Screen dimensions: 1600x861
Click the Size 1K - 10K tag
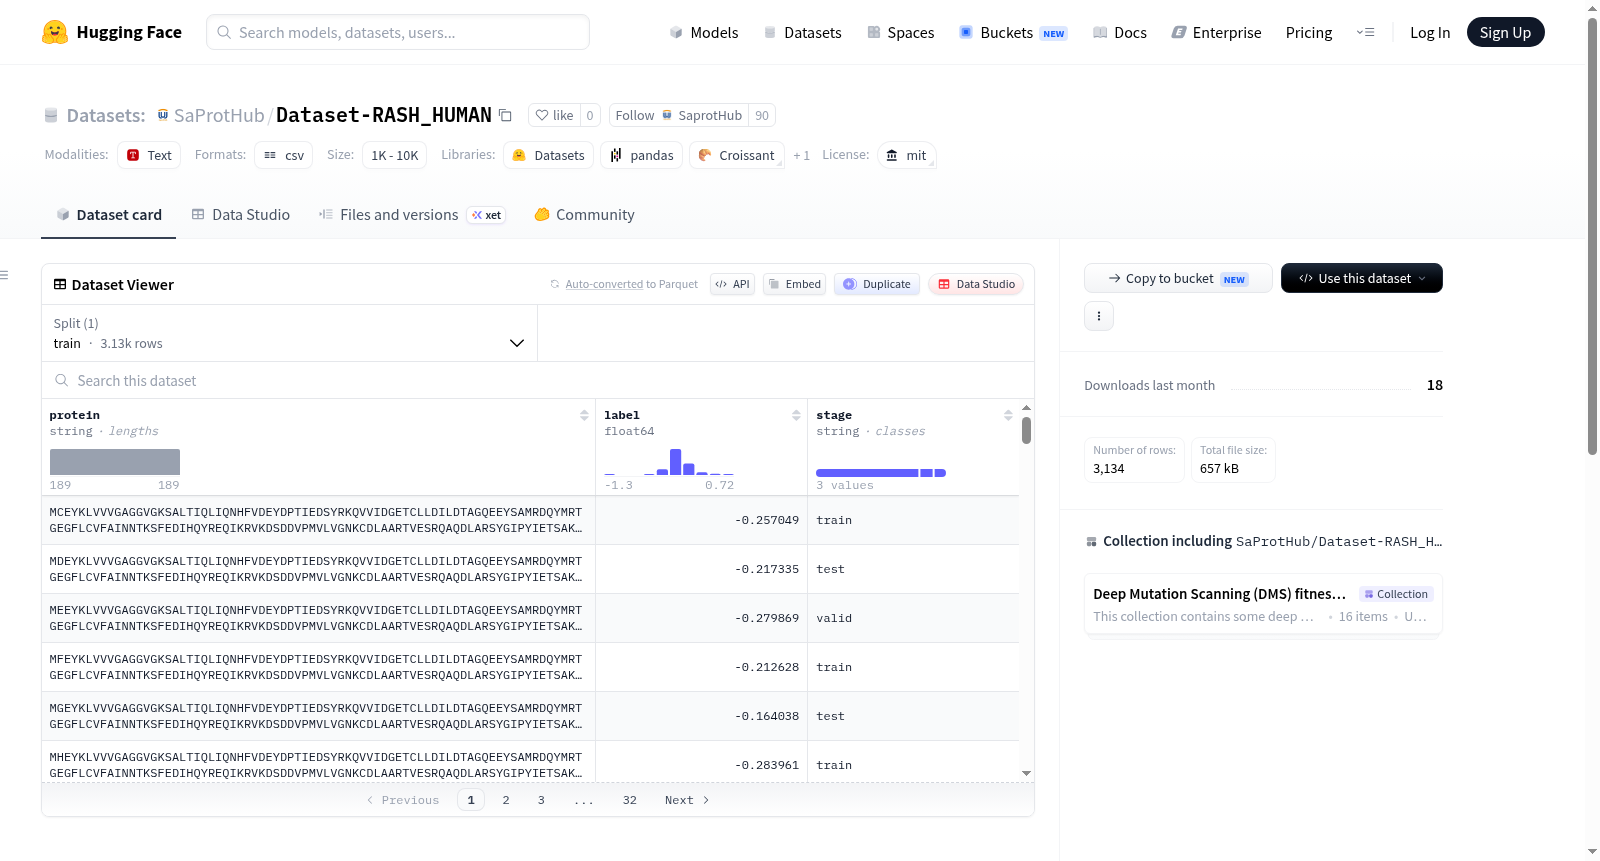pyautogui.click(x=395, y=155)
